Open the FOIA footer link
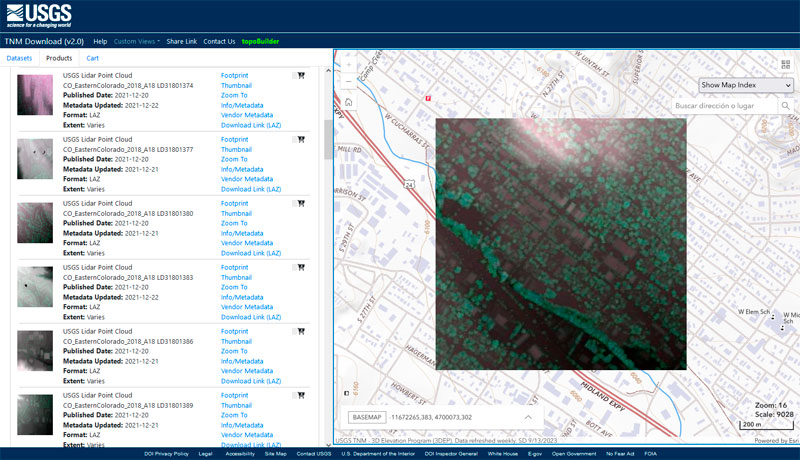This screenshot has width=800, height=460. 651,454
